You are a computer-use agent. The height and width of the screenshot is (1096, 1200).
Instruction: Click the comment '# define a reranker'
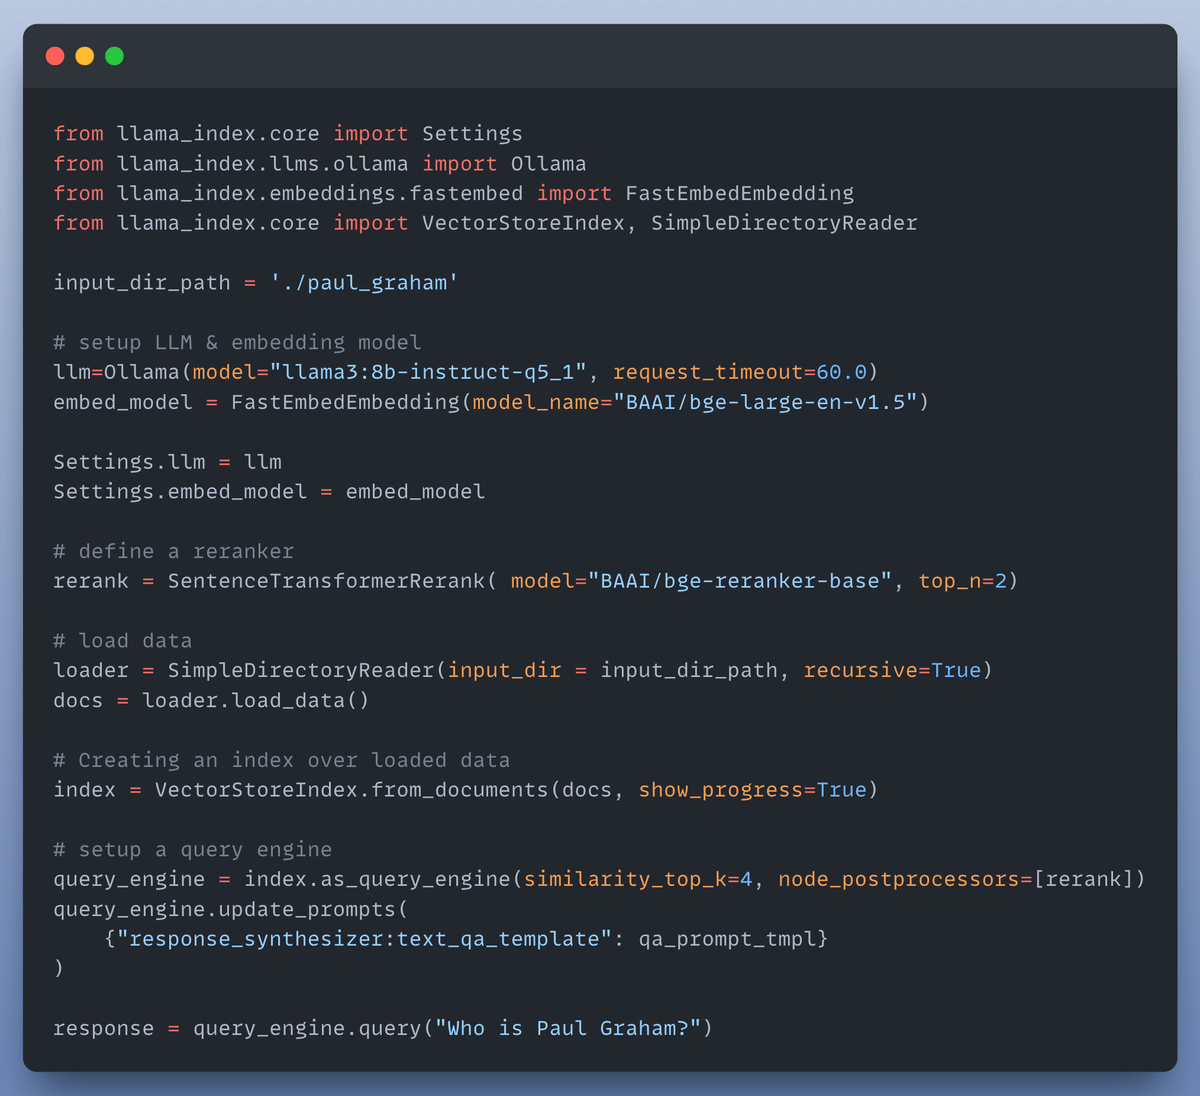click(x=173, y=551)
